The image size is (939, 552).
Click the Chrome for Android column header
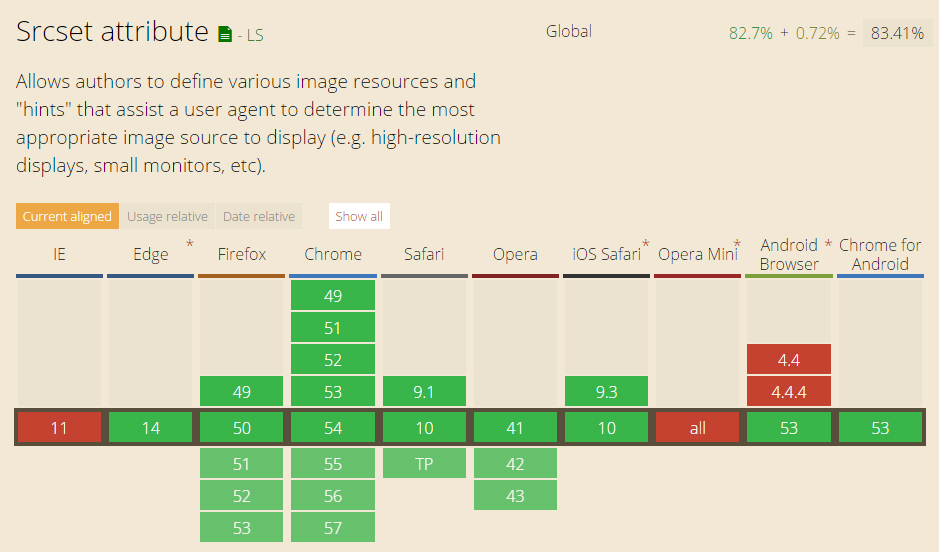click(880, 255)
